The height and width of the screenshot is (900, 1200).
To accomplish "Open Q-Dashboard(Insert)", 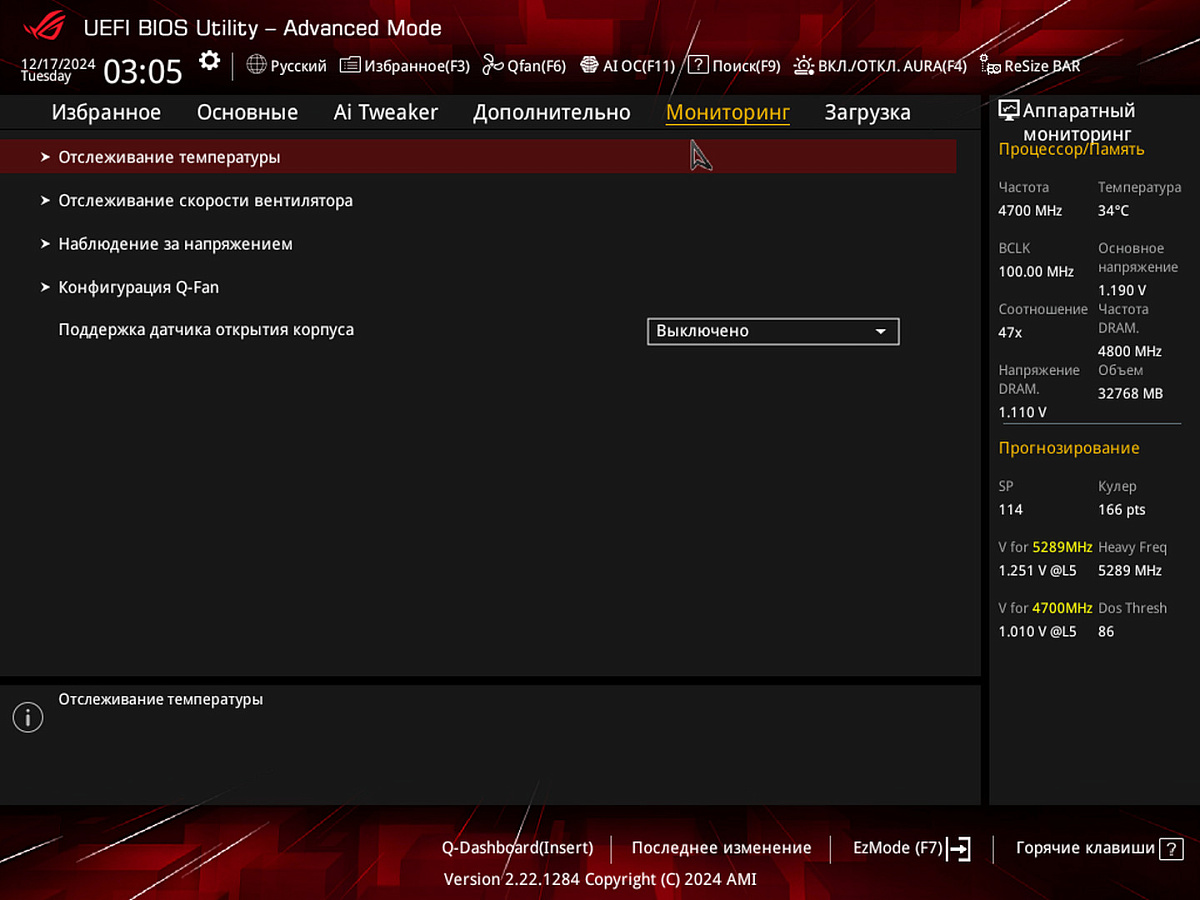I will pyautogui.click(x=518, y=848).
